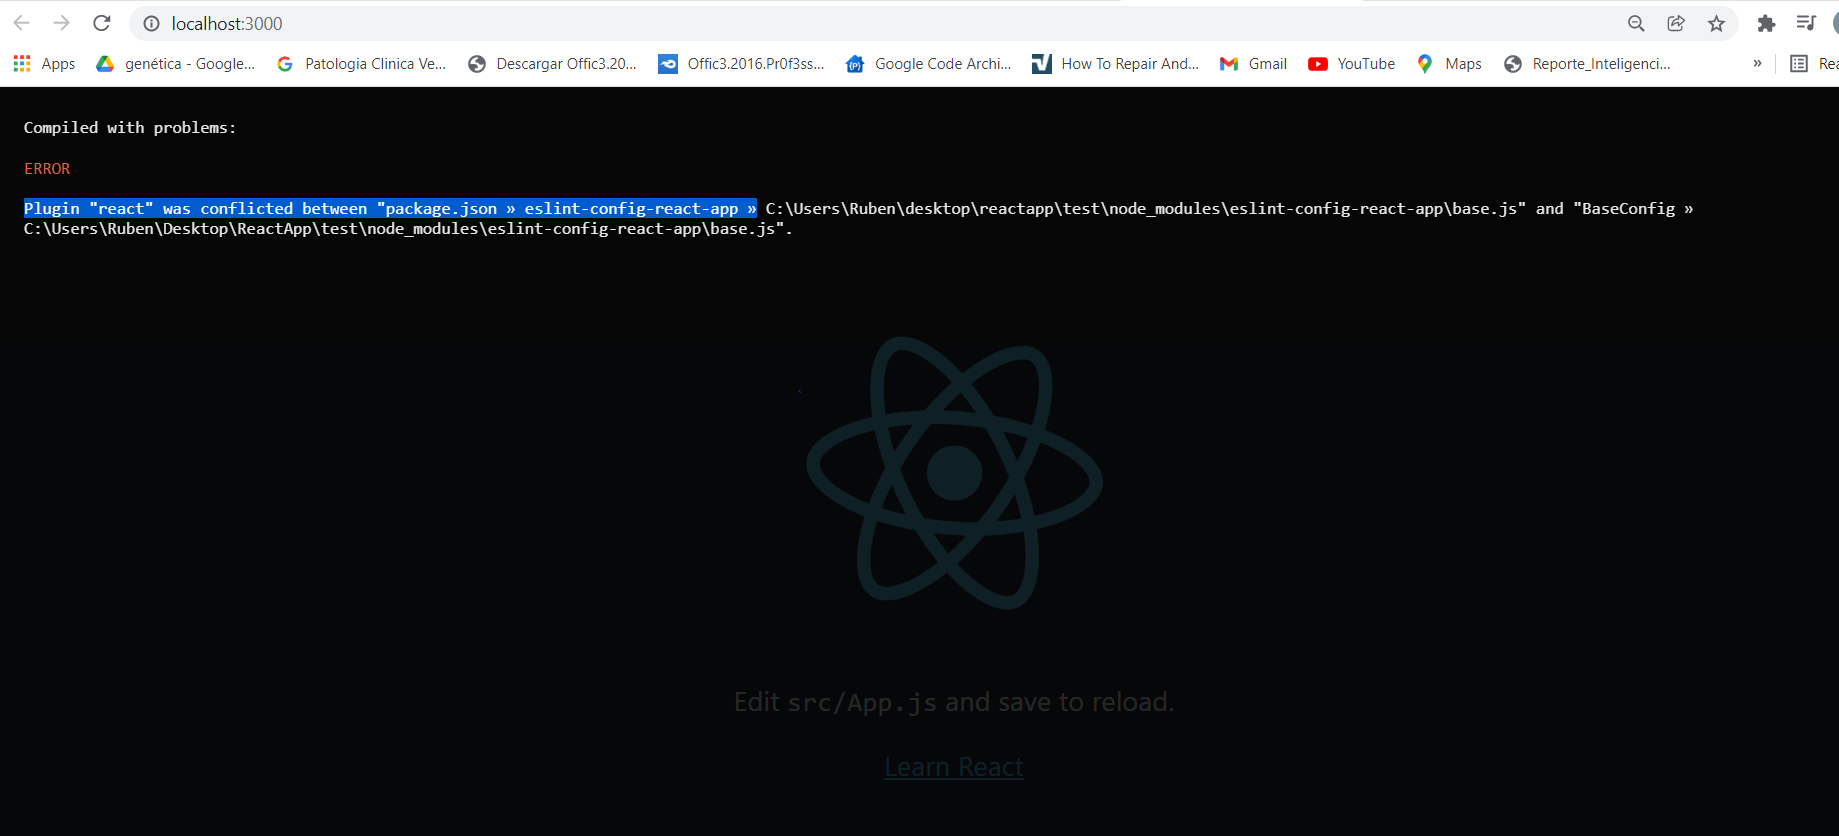Viewport: 1839px width, 836px height.
Task: Open the Offic3.2016.Pr0f3ss... bookmark
Action: click(742, 64)
